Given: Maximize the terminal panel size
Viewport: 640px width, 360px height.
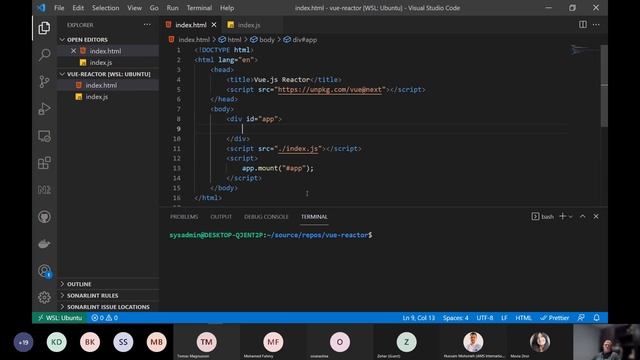Looking at the screenshot, I should (x=582, y=216).
